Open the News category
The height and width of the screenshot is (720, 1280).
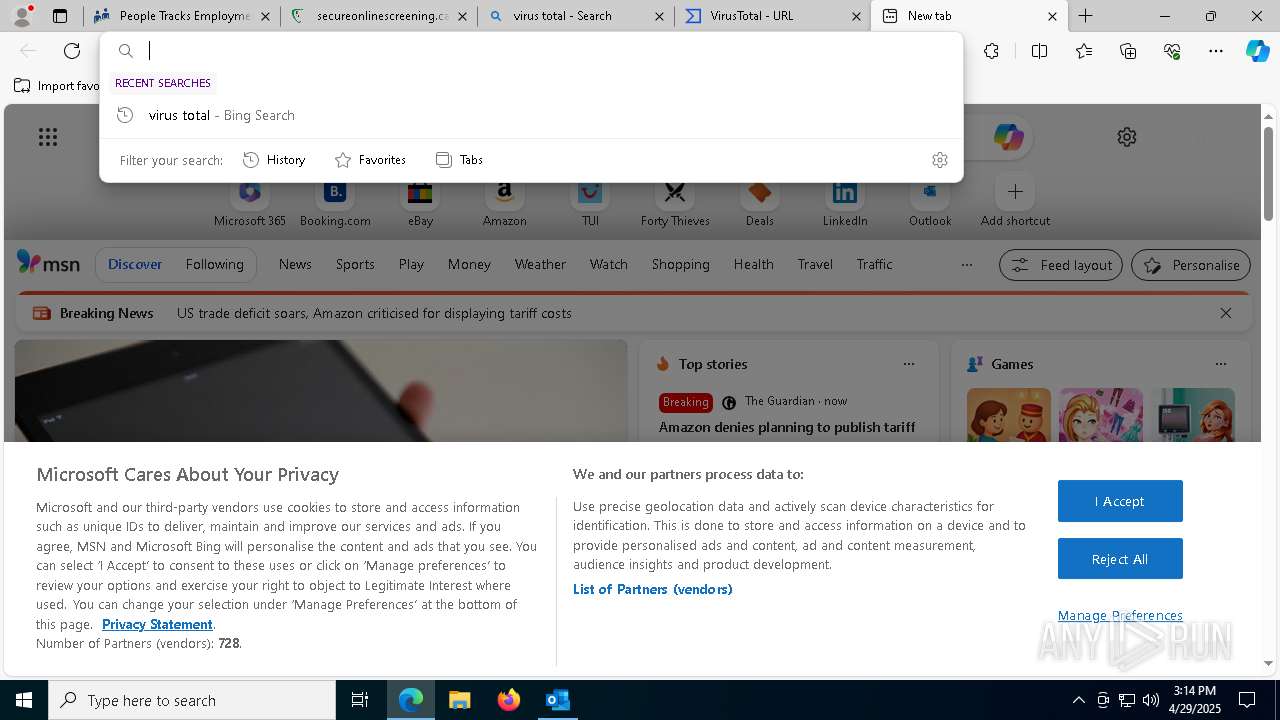tap(295, 264)
